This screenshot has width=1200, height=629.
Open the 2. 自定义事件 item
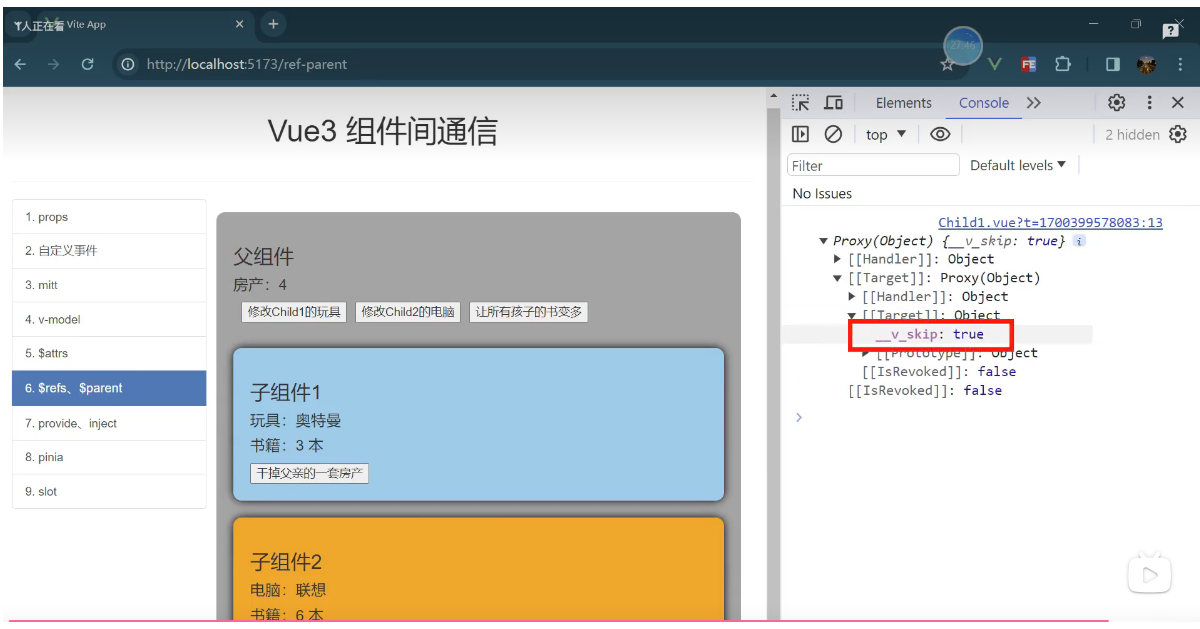point(109,251)
